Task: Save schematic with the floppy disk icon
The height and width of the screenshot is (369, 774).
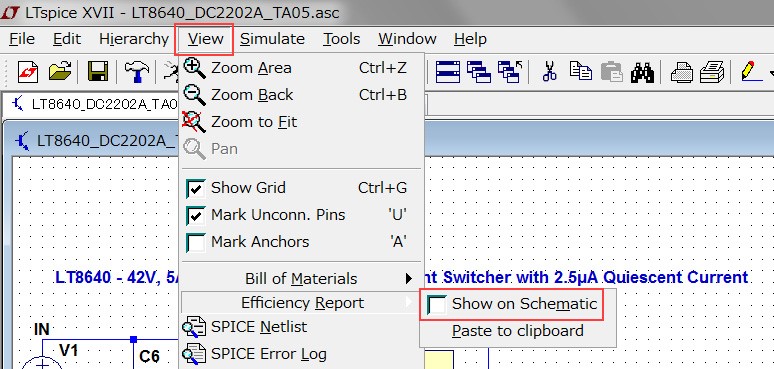Action: coord(98,72)
